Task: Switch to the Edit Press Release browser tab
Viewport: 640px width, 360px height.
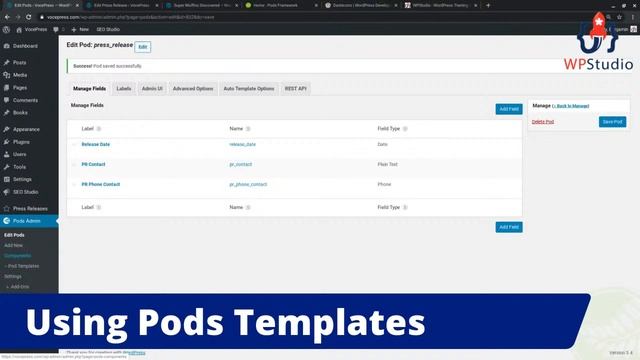Action: point(121,5)
